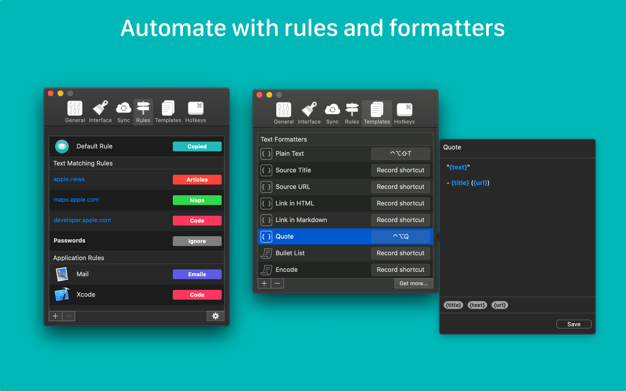Open Sync tab in Templates window

332,113
